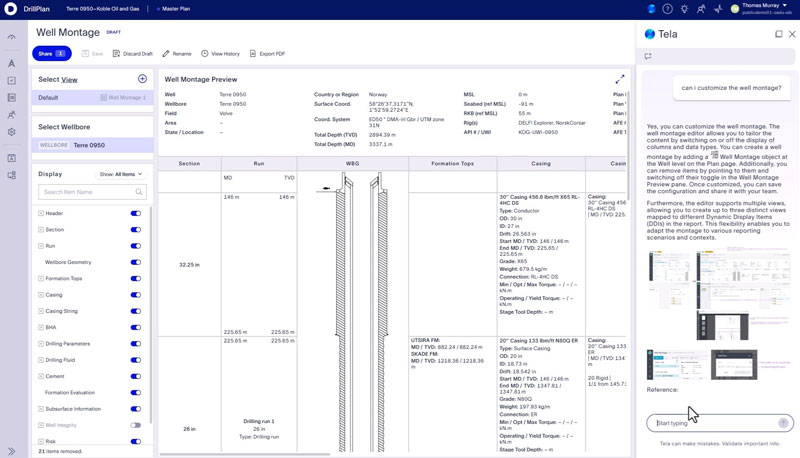
Task: Expand the Well Montage Preview to fullscreen
Action: 619,80
